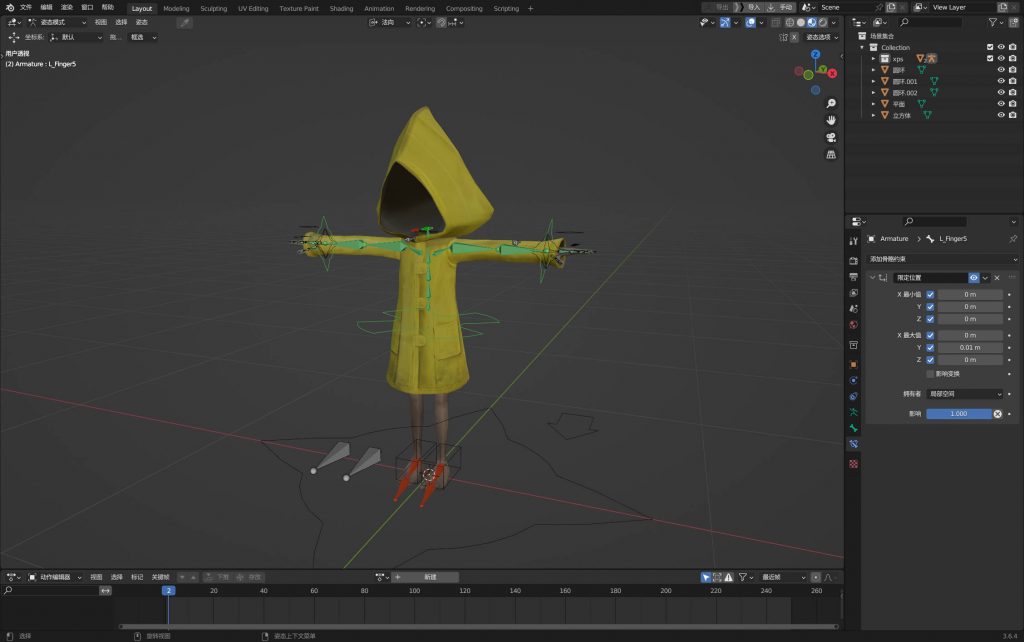This screenshot has height=642, width=1024.
Task: Remove the limit location constraint with X
Action: 997,278
